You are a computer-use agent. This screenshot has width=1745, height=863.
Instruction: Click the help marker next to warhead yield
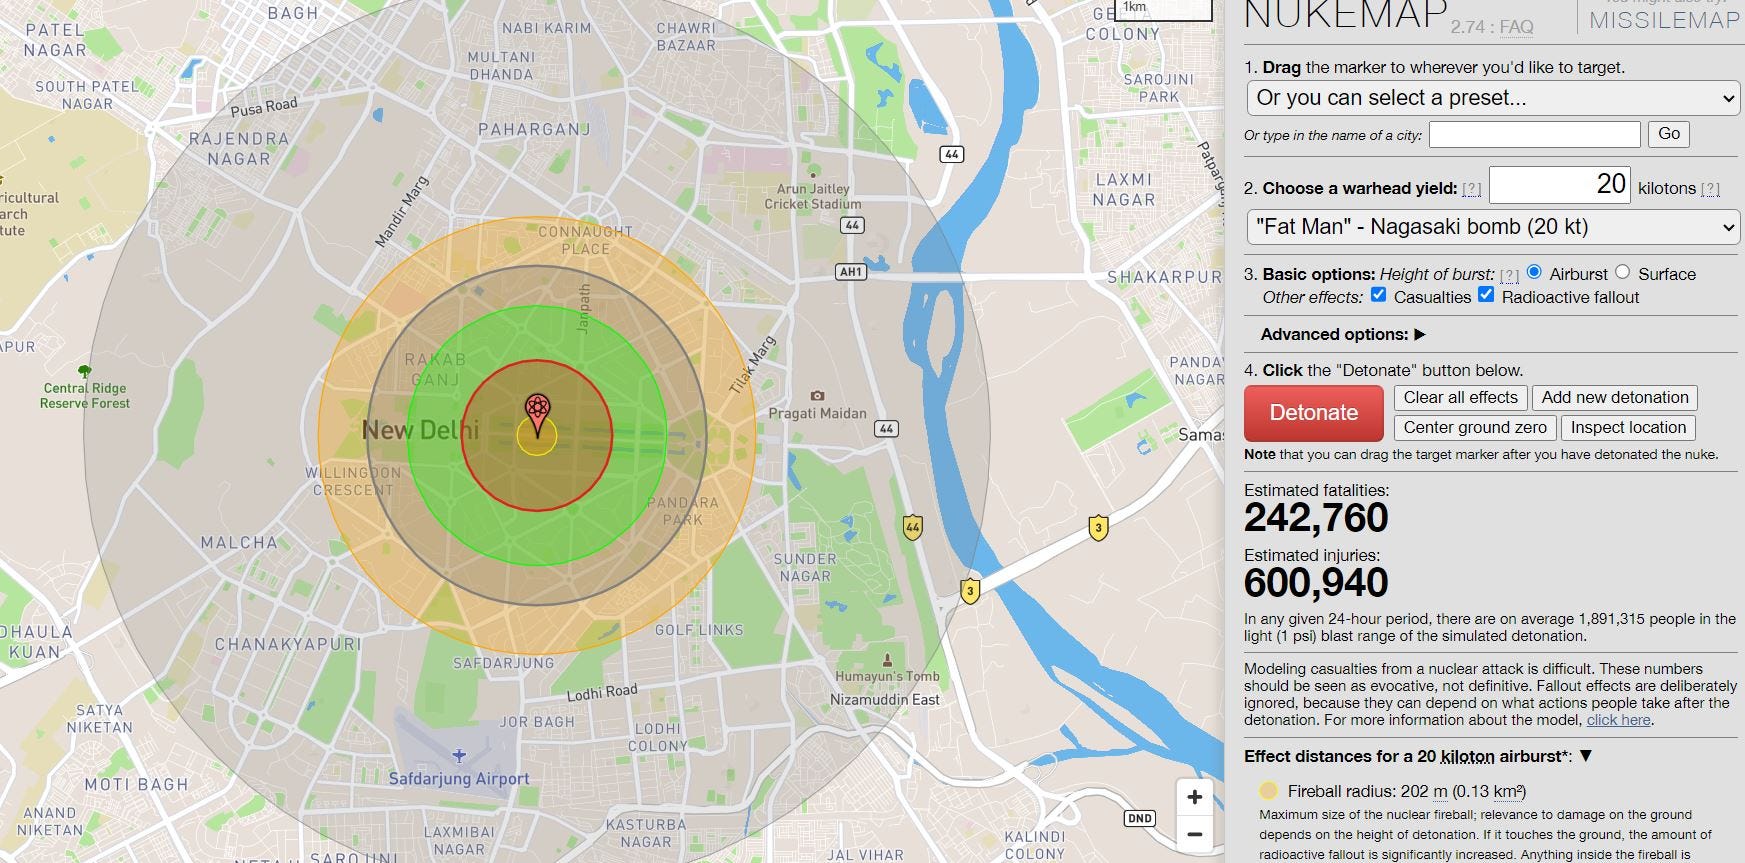(x=1471, y=189)
